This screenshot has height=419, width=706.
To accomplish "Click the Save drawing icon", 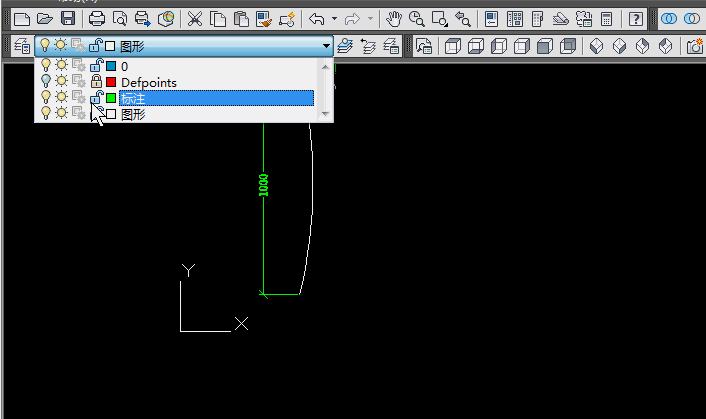I will point(67,18).
